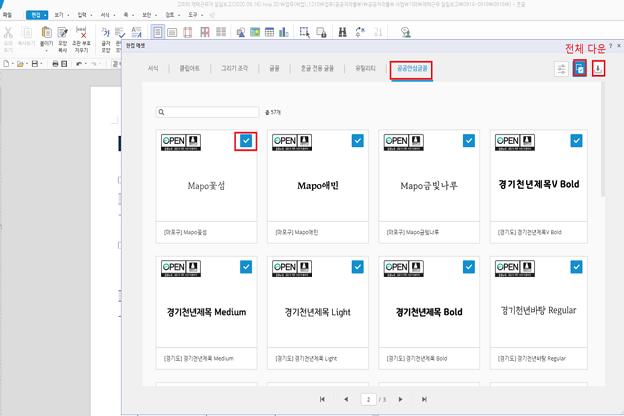
Task: Go to the previous page of fonts
Action: [346, 399]
